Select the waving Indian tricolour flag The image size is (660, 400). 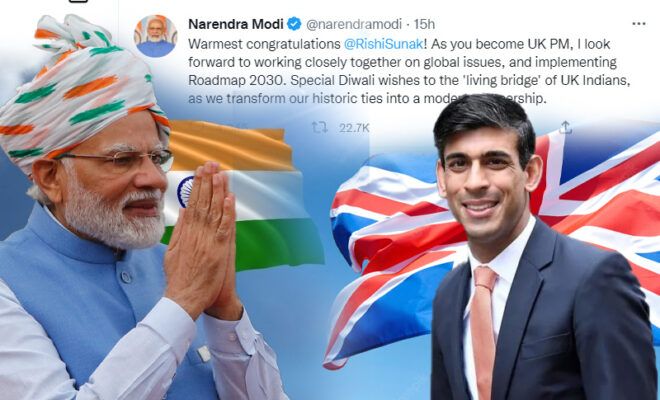[244, 196]
